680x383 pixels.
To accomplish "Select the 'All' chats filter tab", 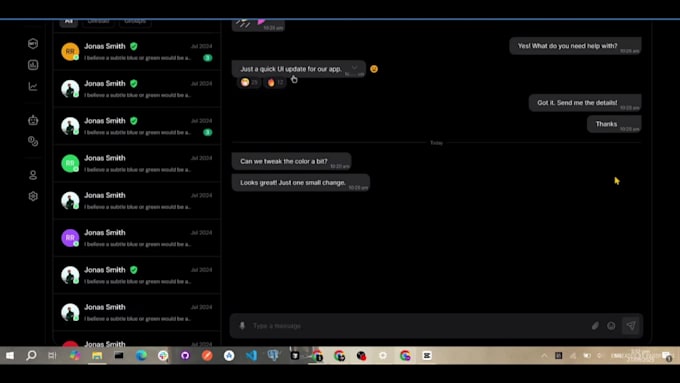I will click(69, 22).
